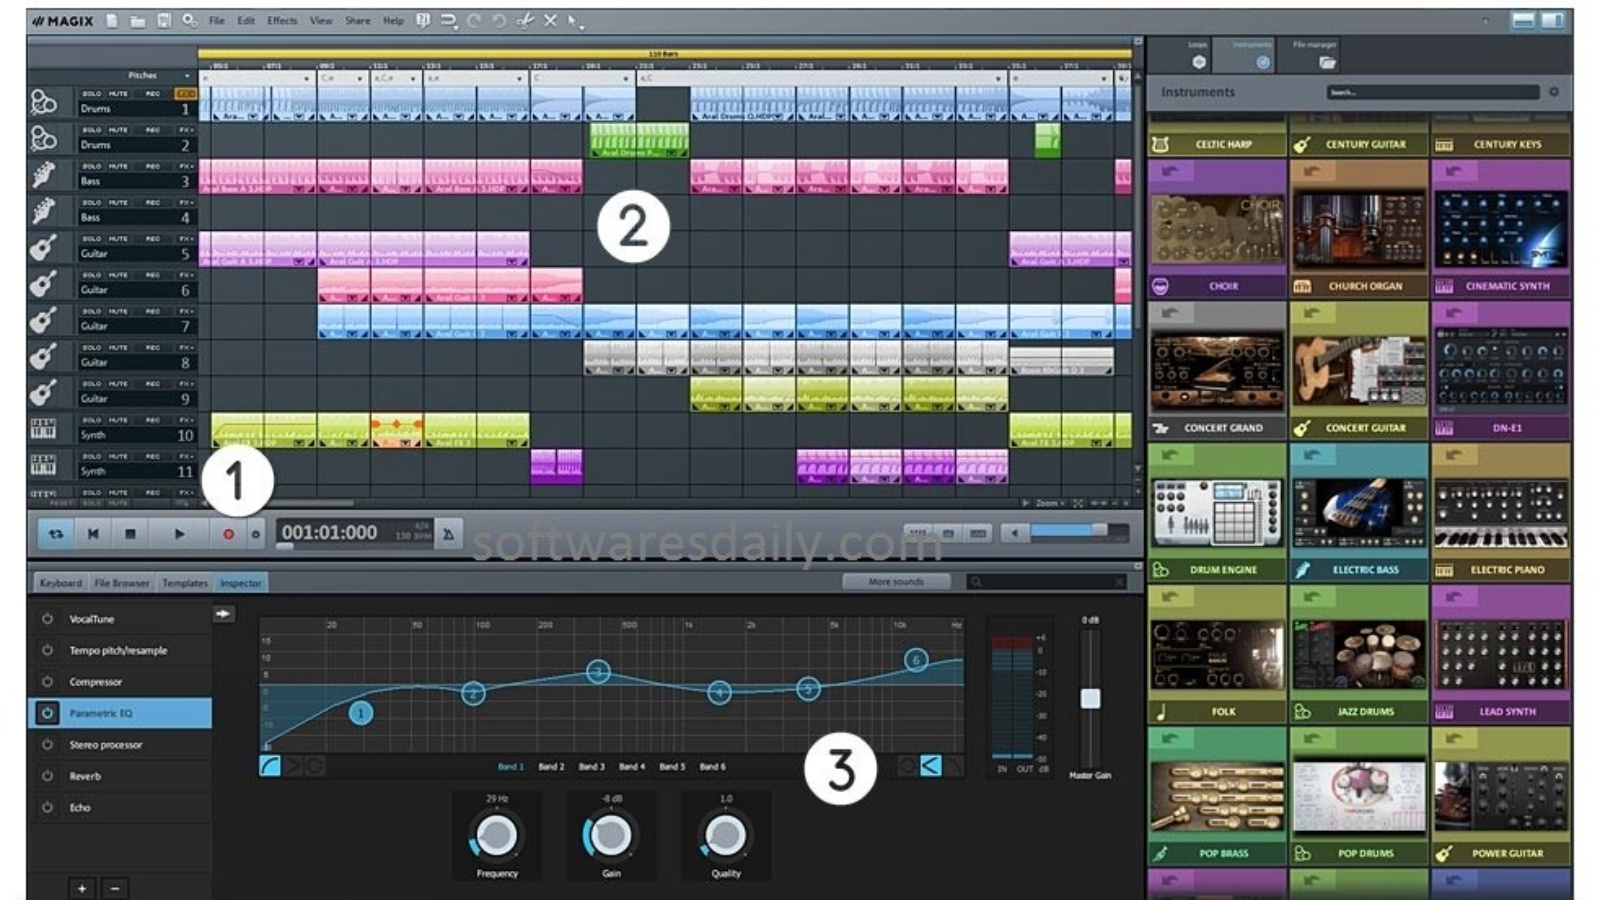Open the first pitch marker dropdown arrow
Screen dimensions: 1600x900
tap(307, 78)
